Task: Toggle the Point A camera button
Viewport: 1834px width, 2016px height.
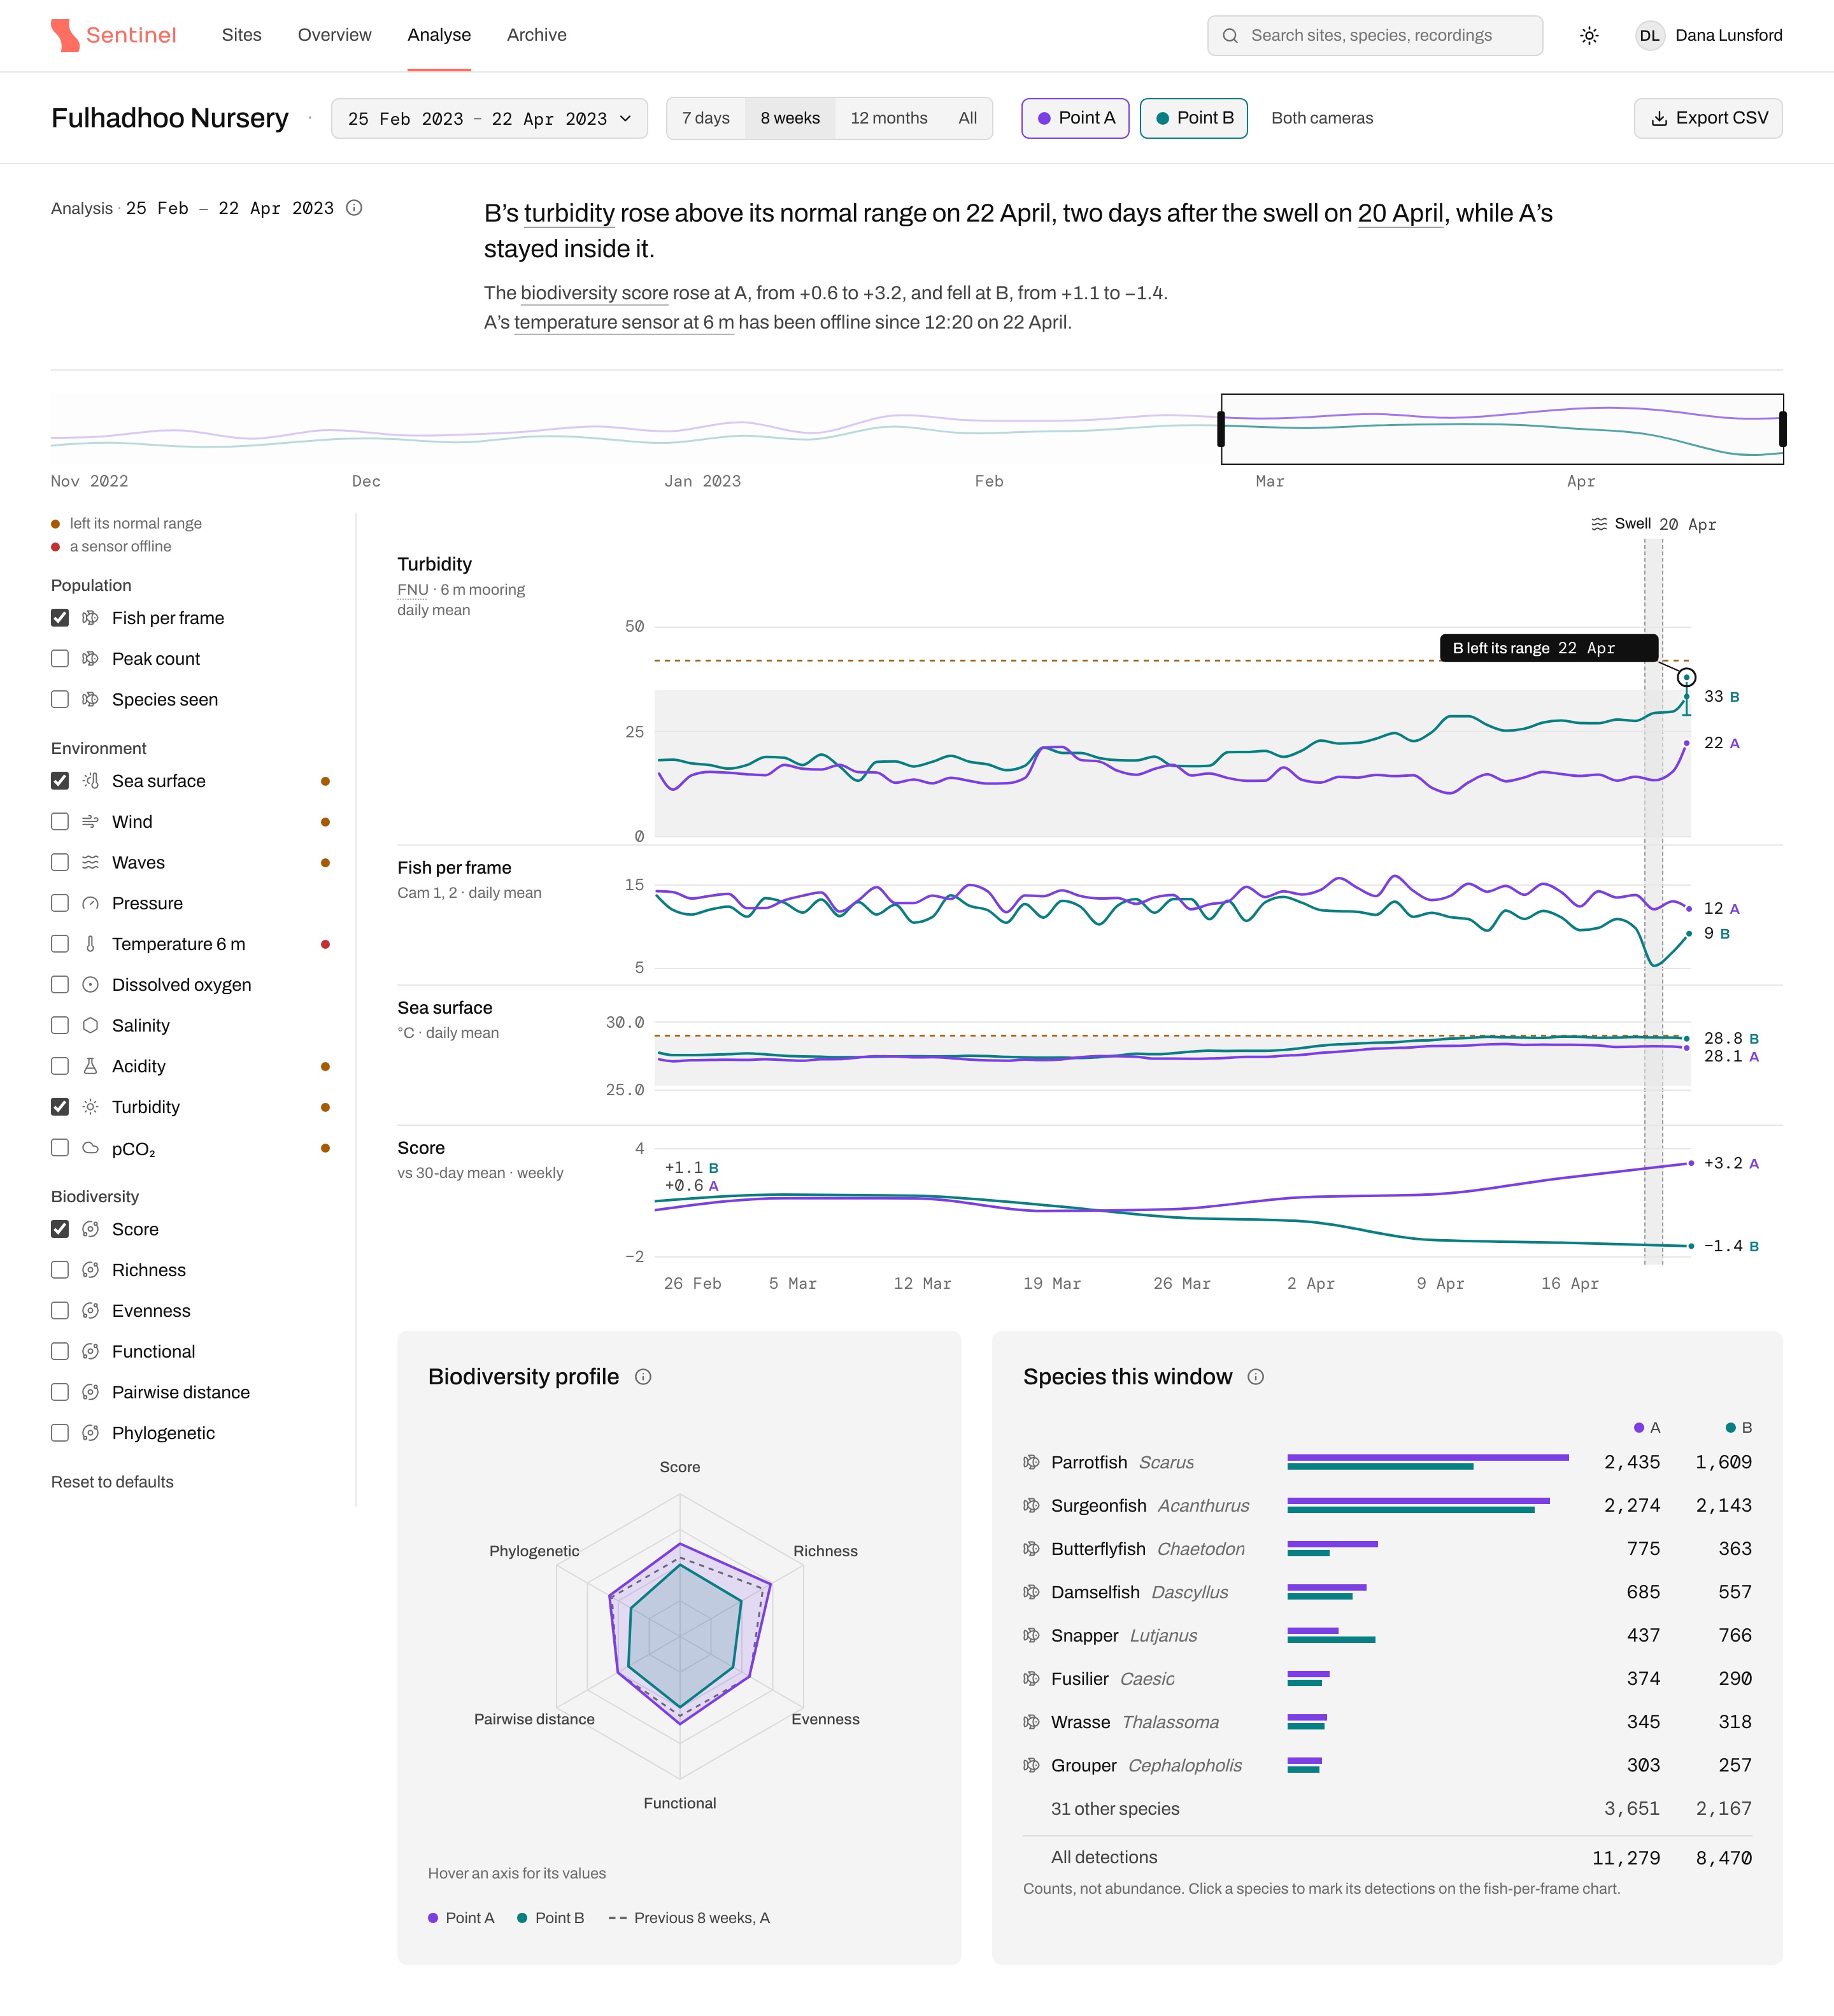Action: tap(1075, 118)
